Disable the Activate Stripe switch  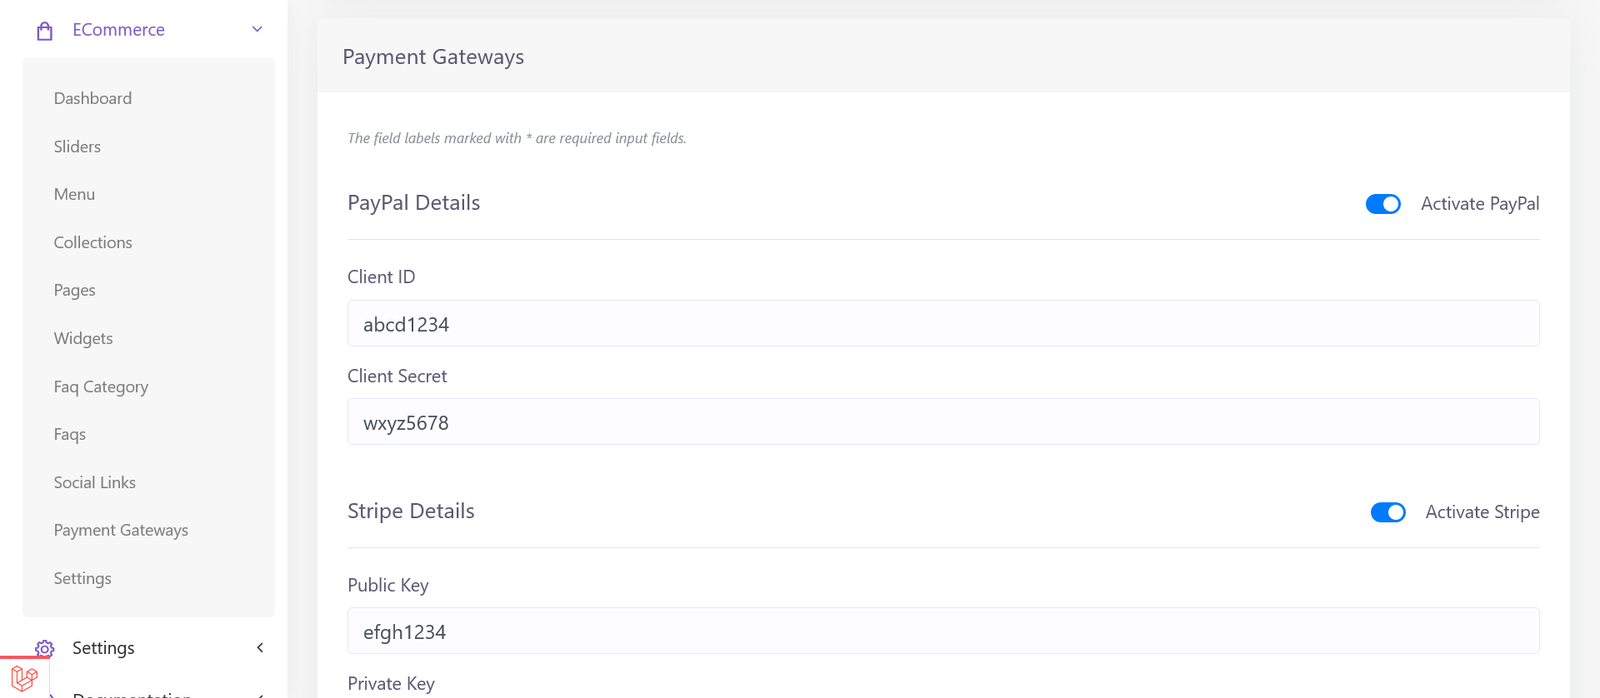pos(1387,512)
